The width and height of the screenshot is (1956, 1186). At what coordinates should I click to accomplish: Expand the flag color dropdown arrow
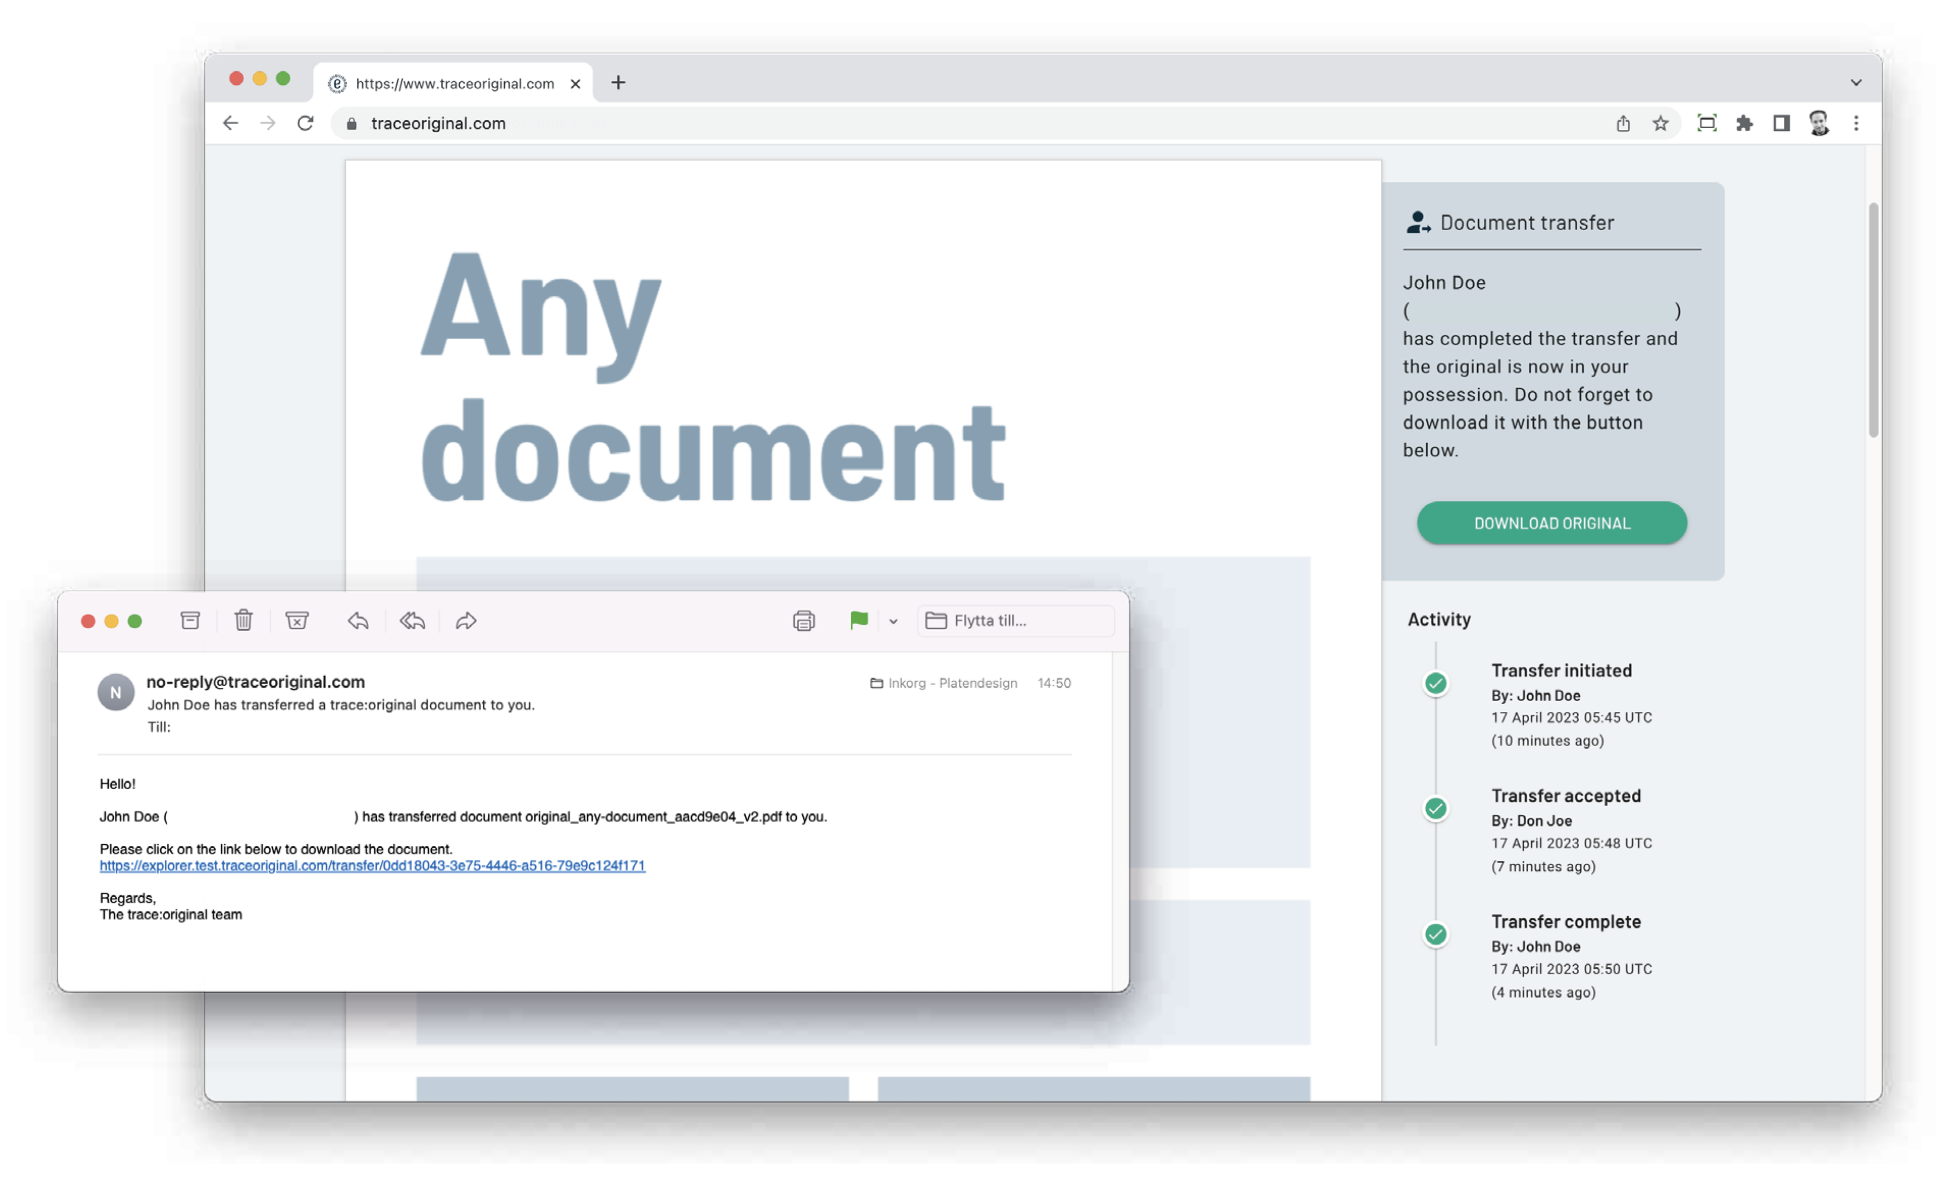pos(893,622)
